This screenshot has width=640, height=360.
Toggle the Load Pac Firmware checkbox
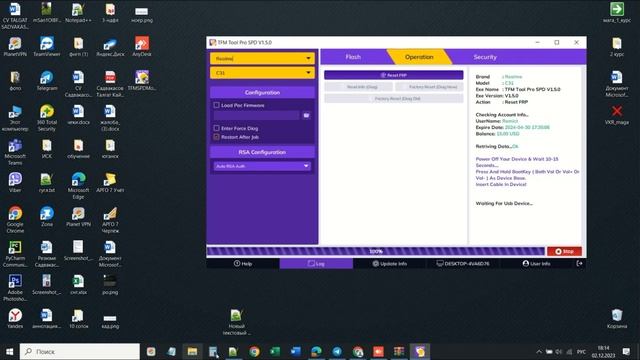pos(216,105)
